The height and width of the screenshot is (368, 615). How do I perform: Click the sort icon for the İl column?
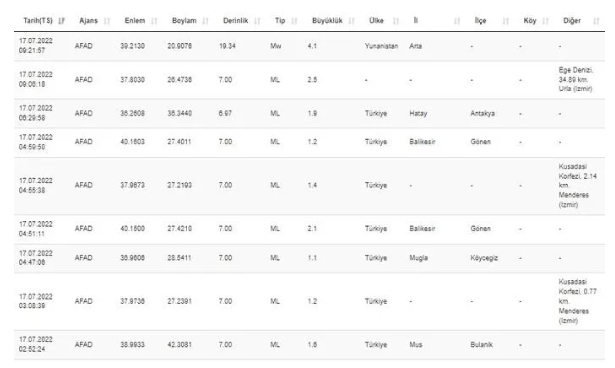(457, 21)
